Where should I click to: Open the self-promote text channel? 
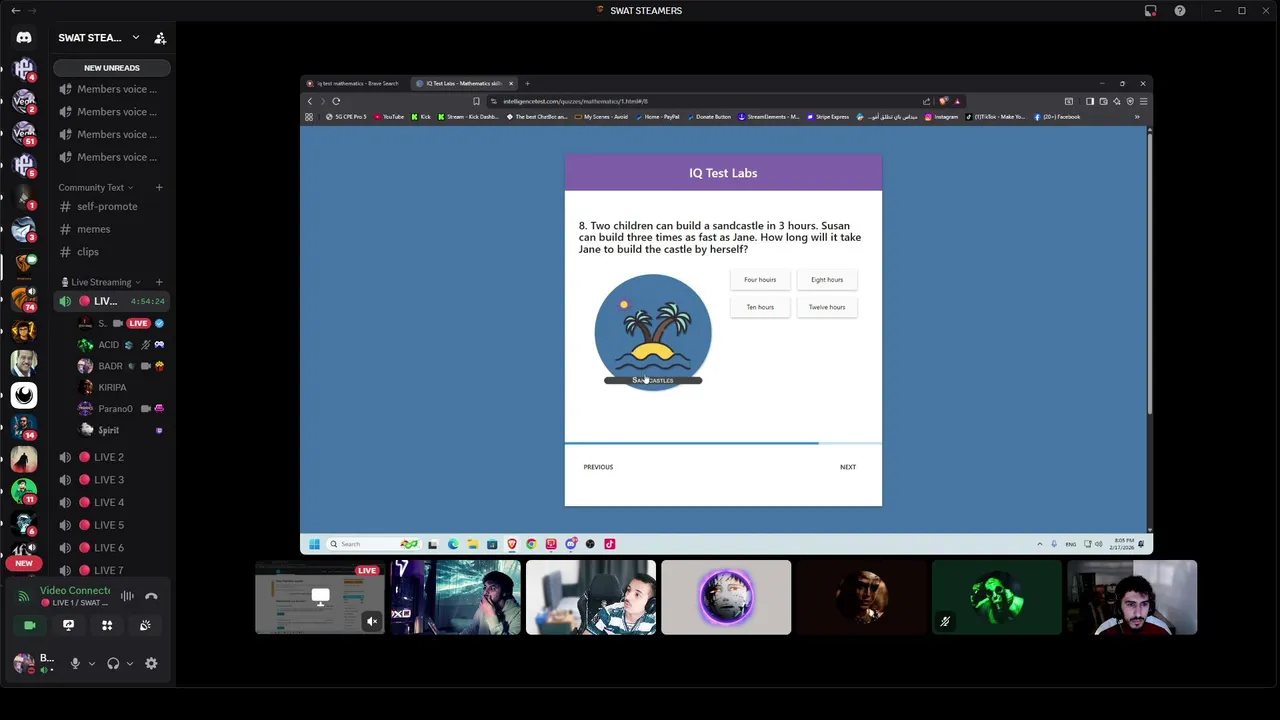tap(112, 206)
